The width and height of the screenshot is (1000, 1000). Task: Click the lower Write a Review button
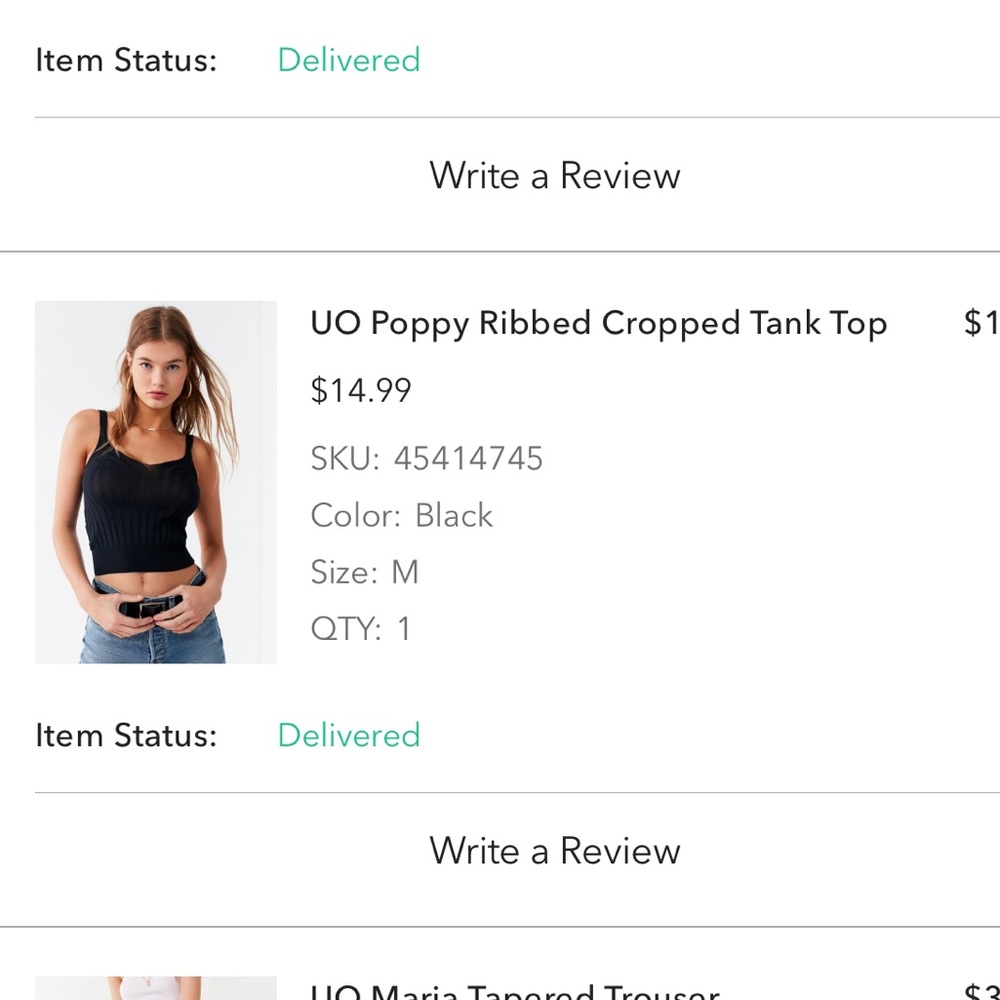pyautogui.click(x=554, y=851)
